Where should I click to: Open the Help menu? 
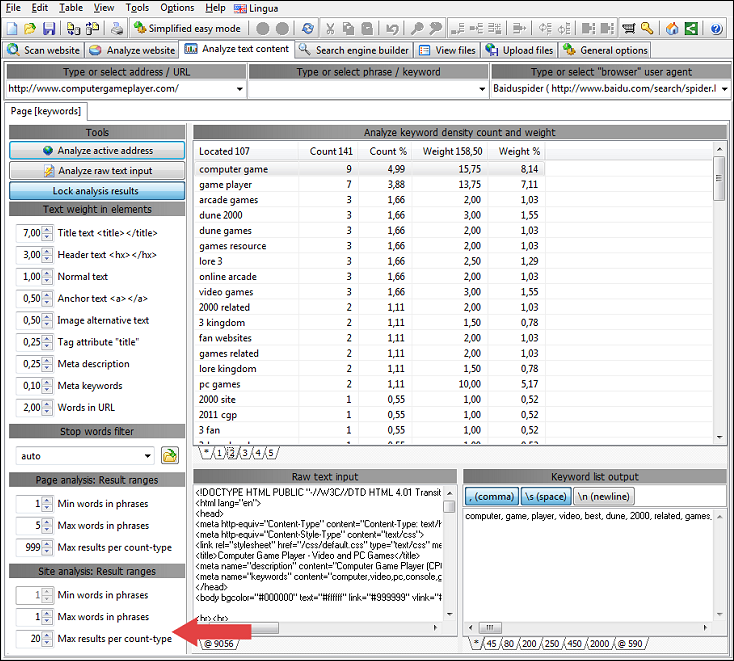[x=215, y=8]
